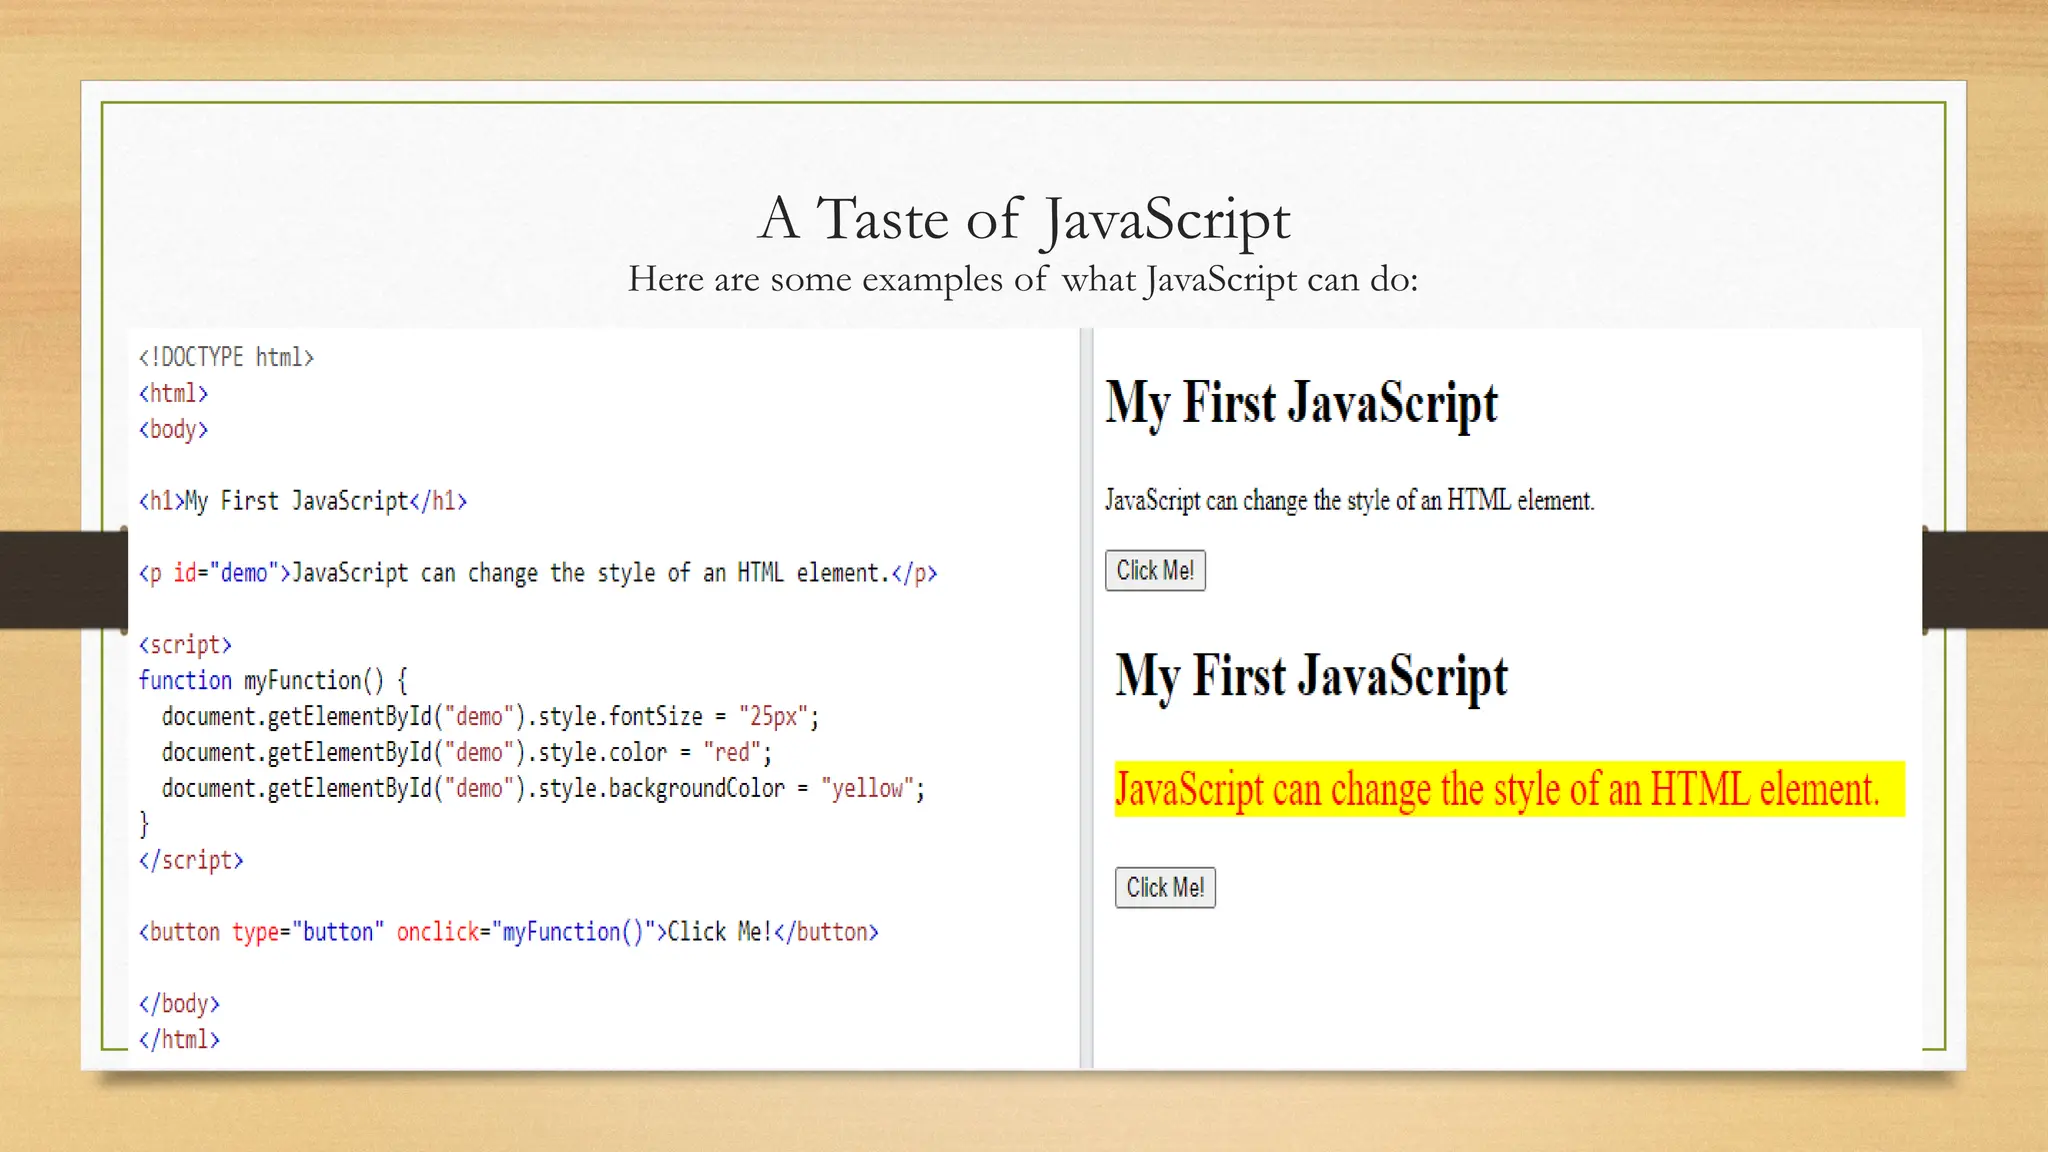
Task: Click the '<!DOCTYPE html>' code line
Action: click(x=226, y=357)
